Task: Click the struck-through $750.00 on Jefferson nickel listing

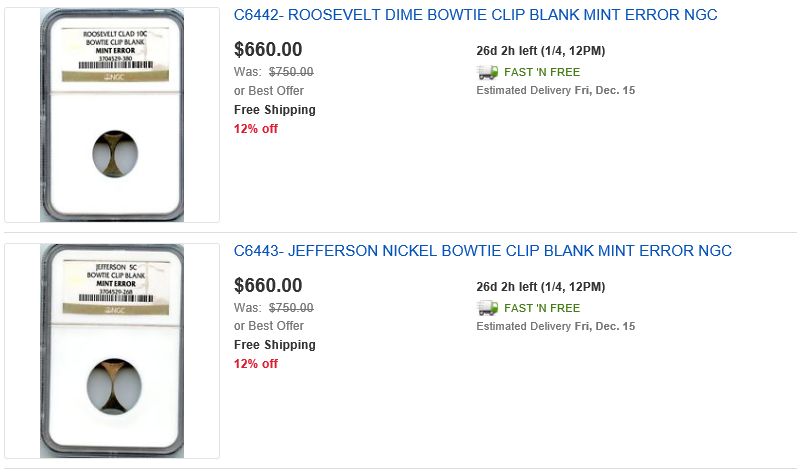Action: 291,308
